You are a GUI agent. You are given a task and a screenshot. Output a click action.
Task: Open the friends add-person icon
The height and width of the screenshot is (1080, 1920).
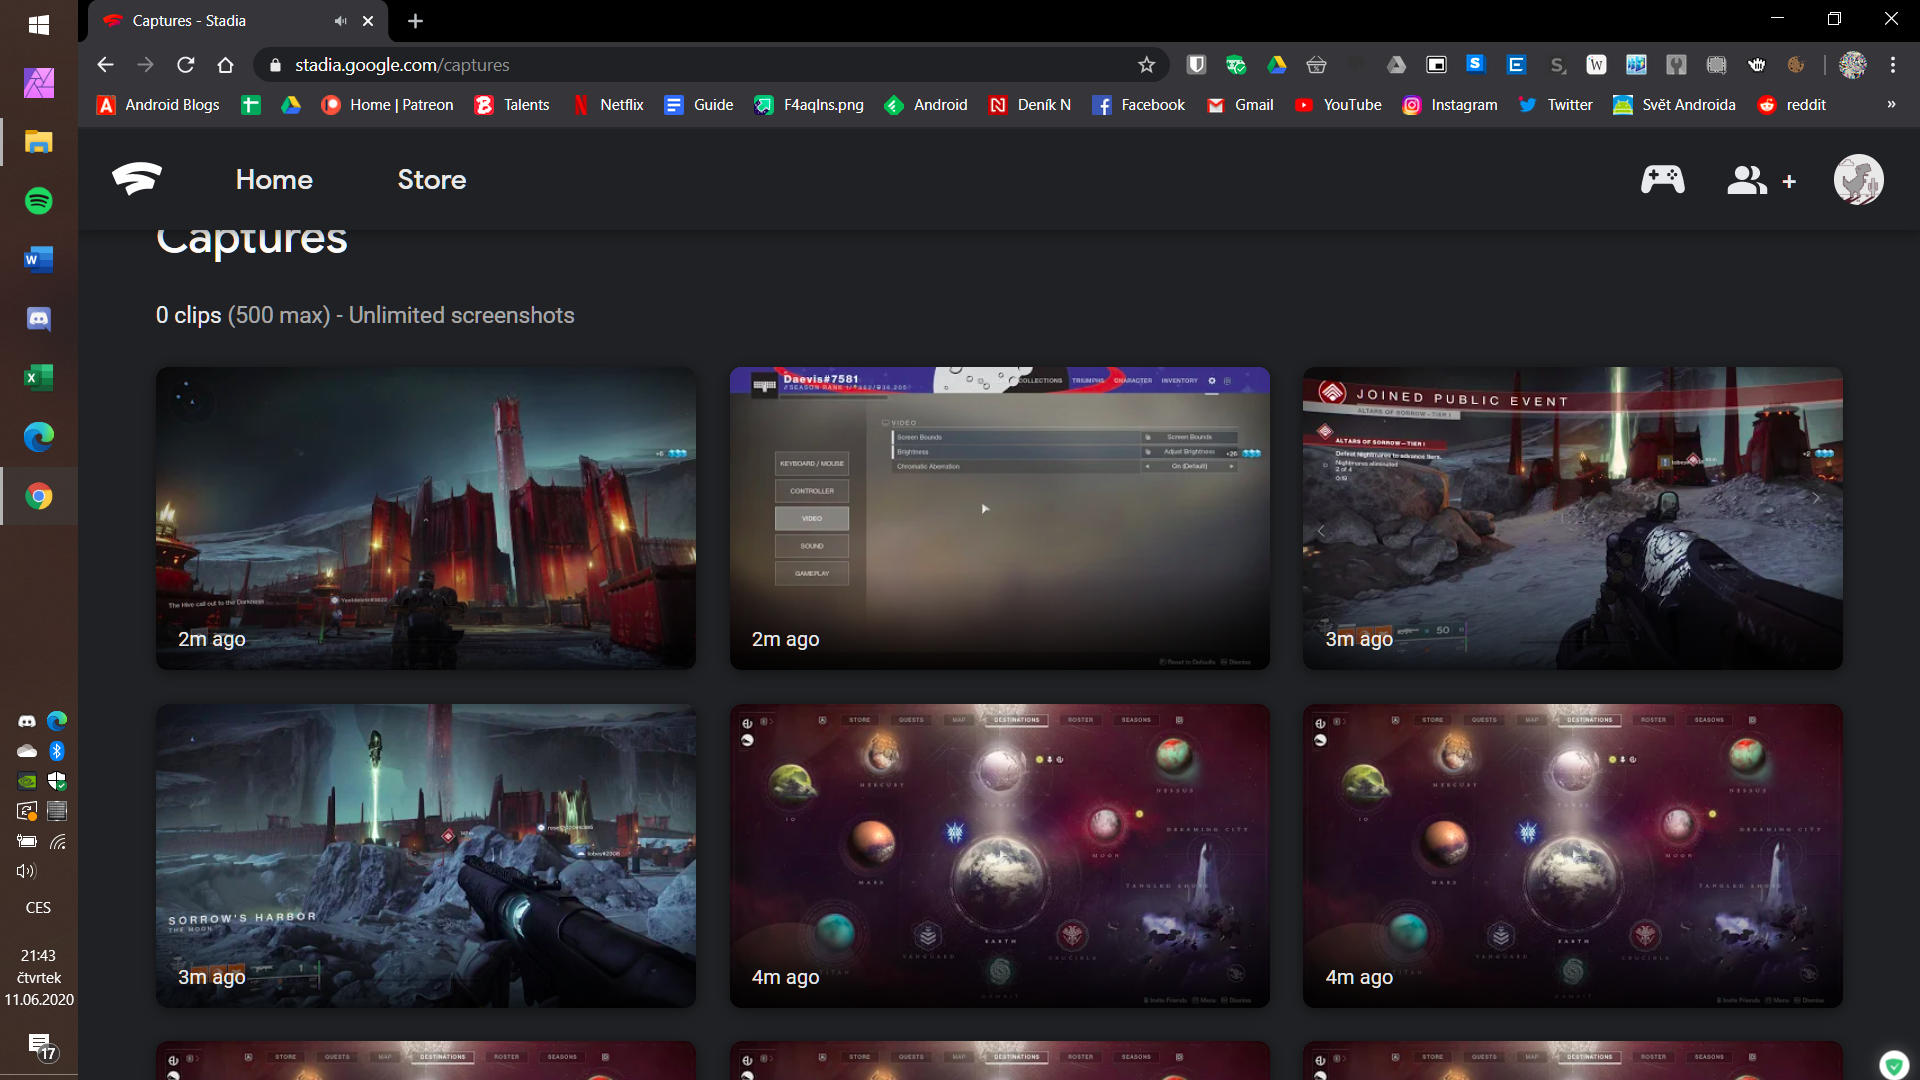(x=1760, y=180)
